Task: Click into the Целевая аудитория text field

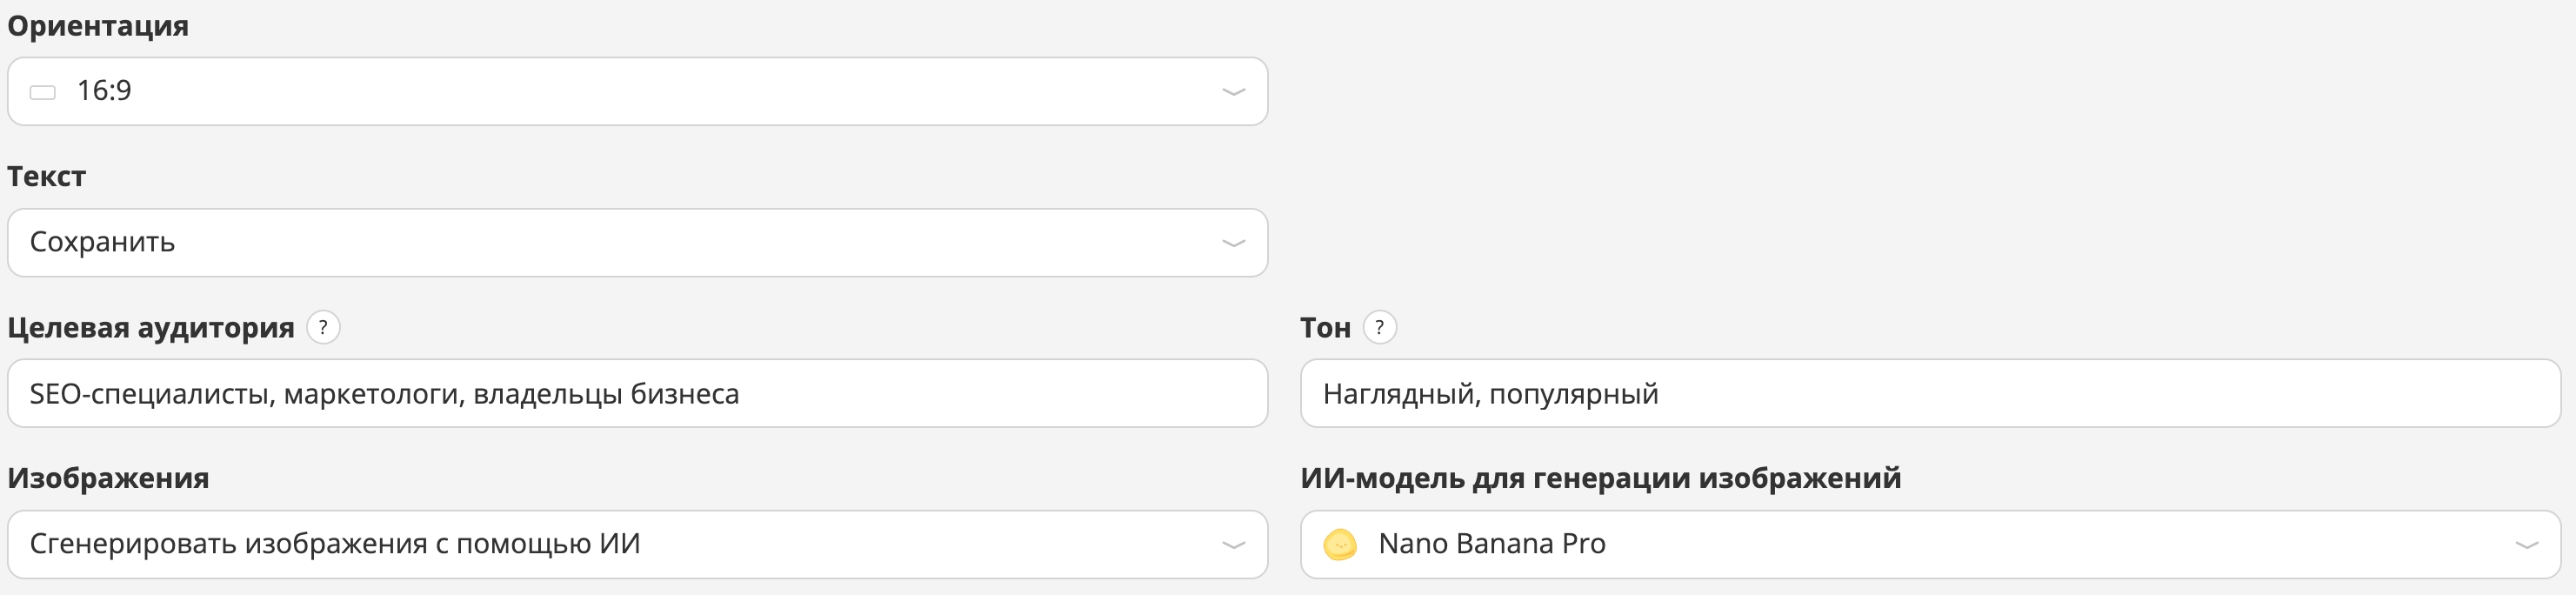Action: [x=640, y=393]
